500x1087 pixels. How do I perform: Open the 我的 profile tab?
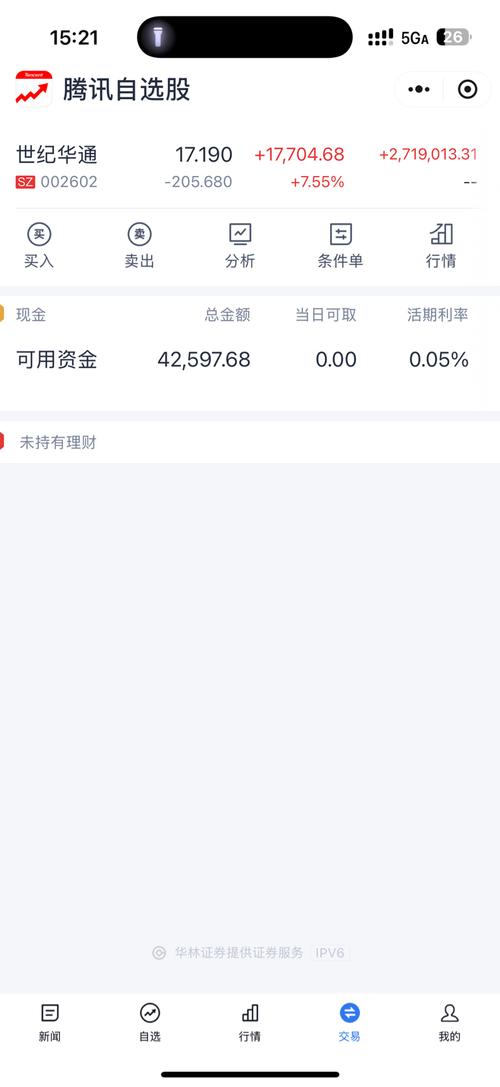pyautogui.click(x=449, y=1023)
